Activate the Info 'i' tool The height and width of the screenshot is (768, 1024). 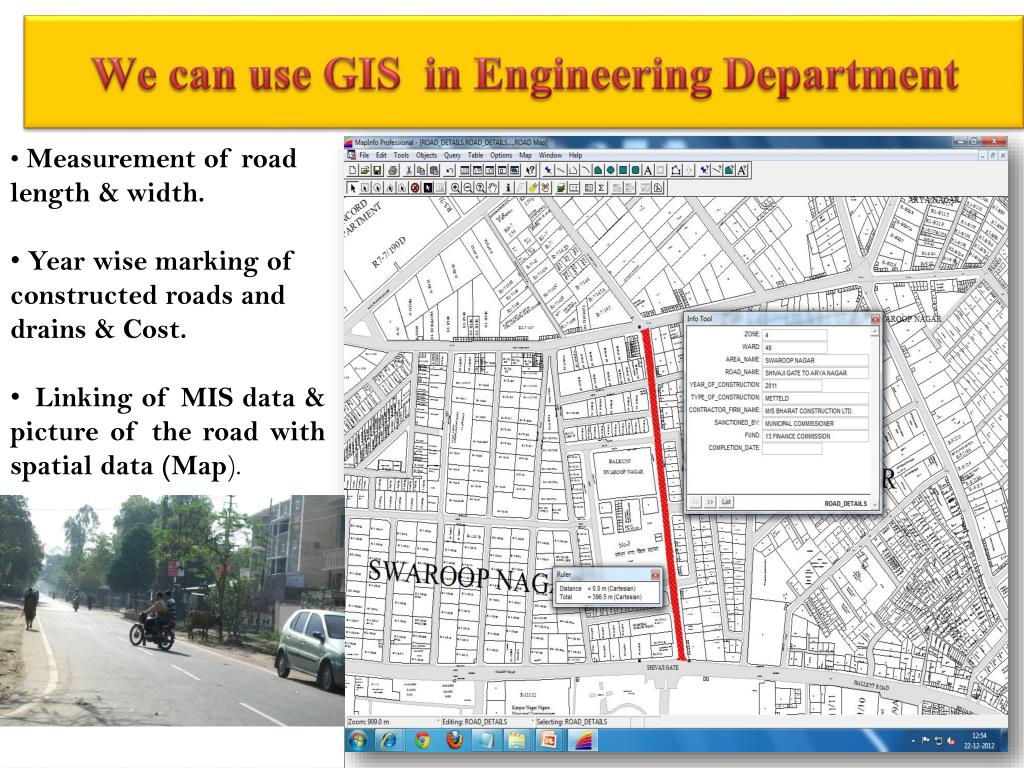[x=509, y=188]
